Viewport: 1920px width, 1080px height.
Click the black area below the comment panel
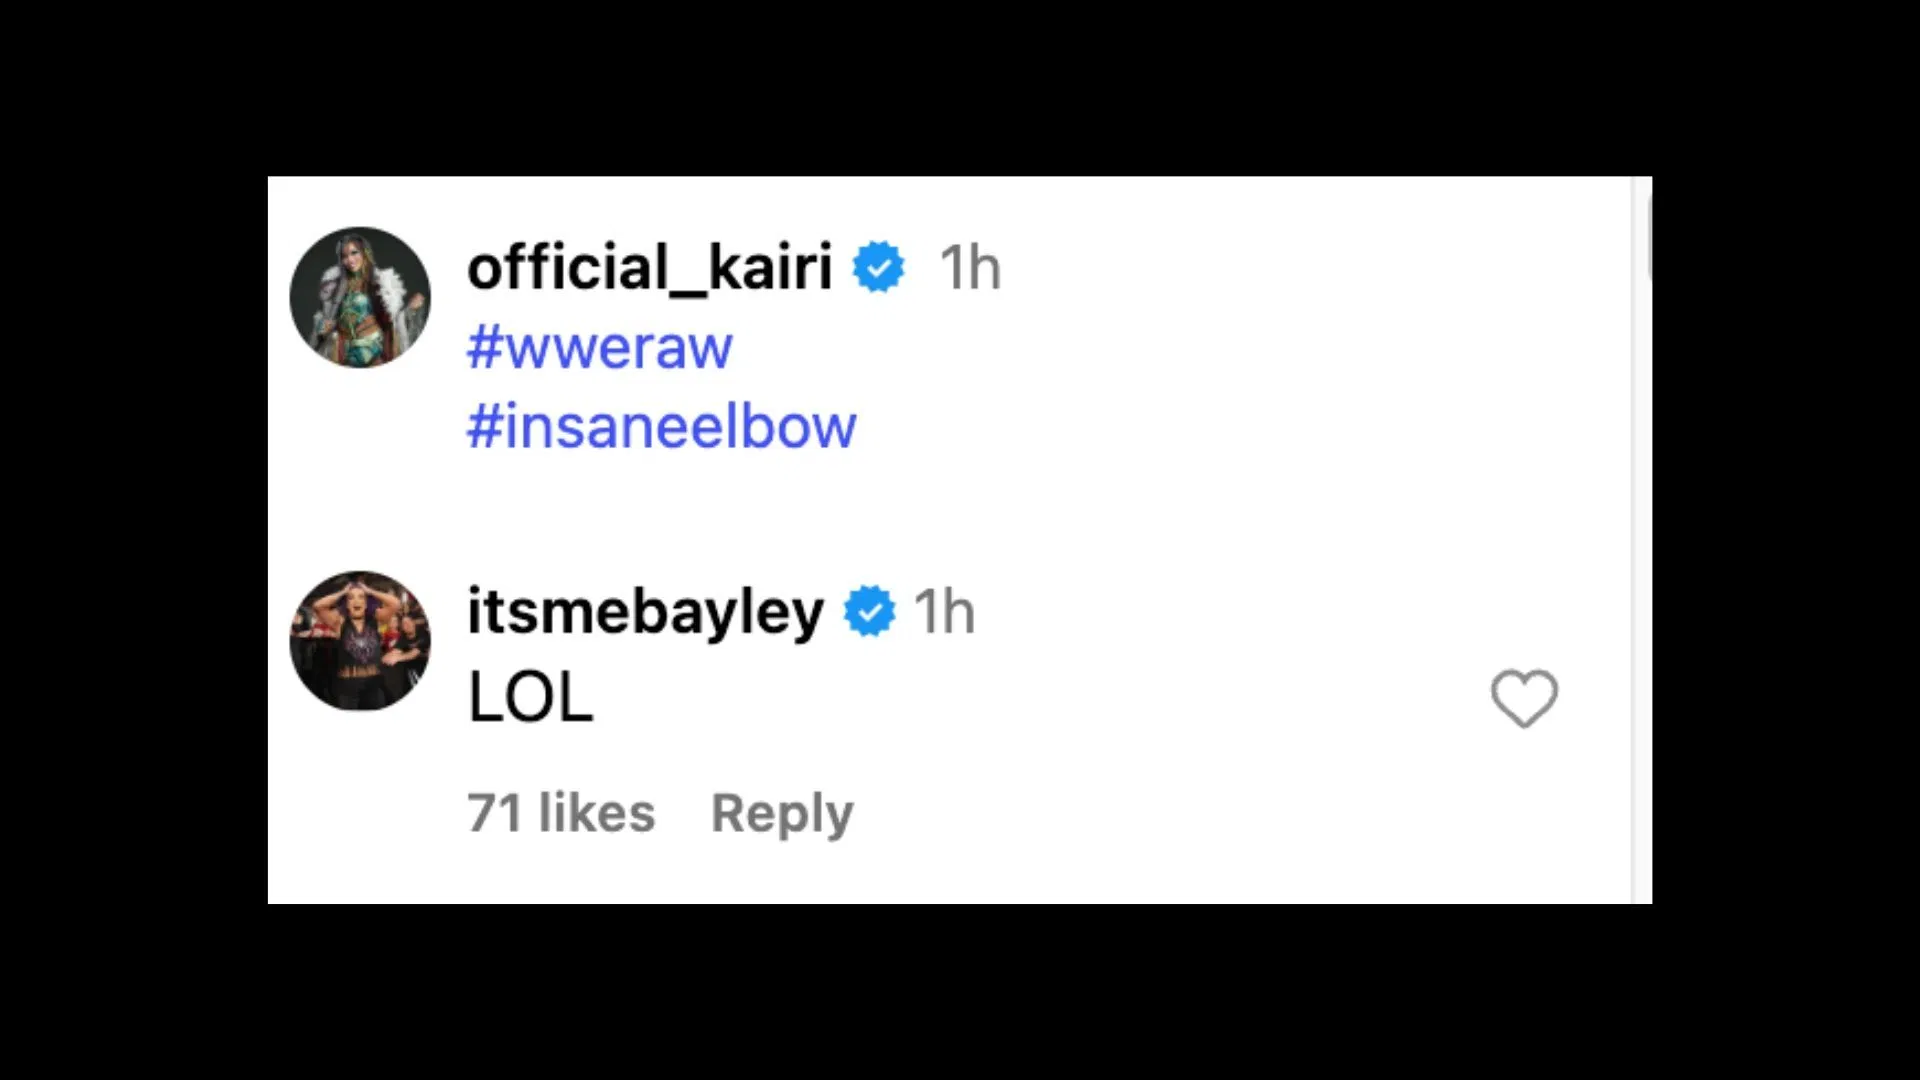960,990
